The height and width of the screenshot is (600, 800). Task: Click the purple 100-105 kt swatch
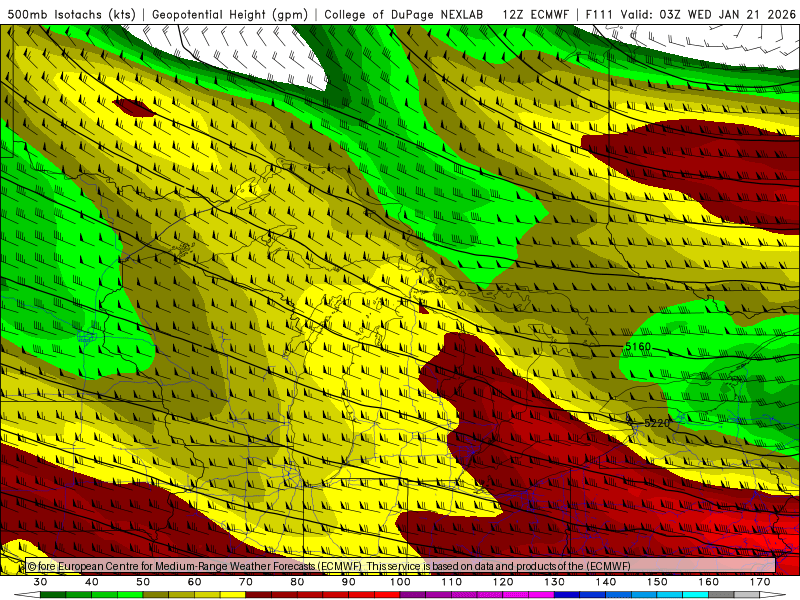coord(413,595)
